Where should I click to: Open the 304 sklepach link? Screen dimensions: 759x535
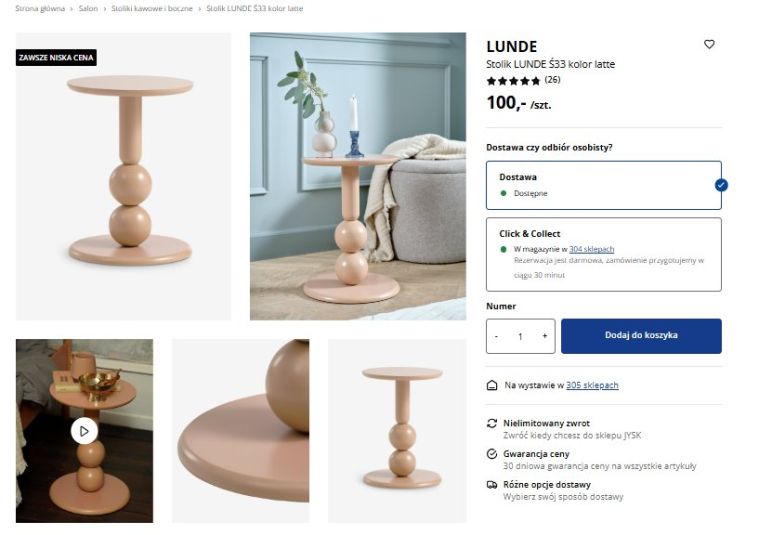[592, 249]
